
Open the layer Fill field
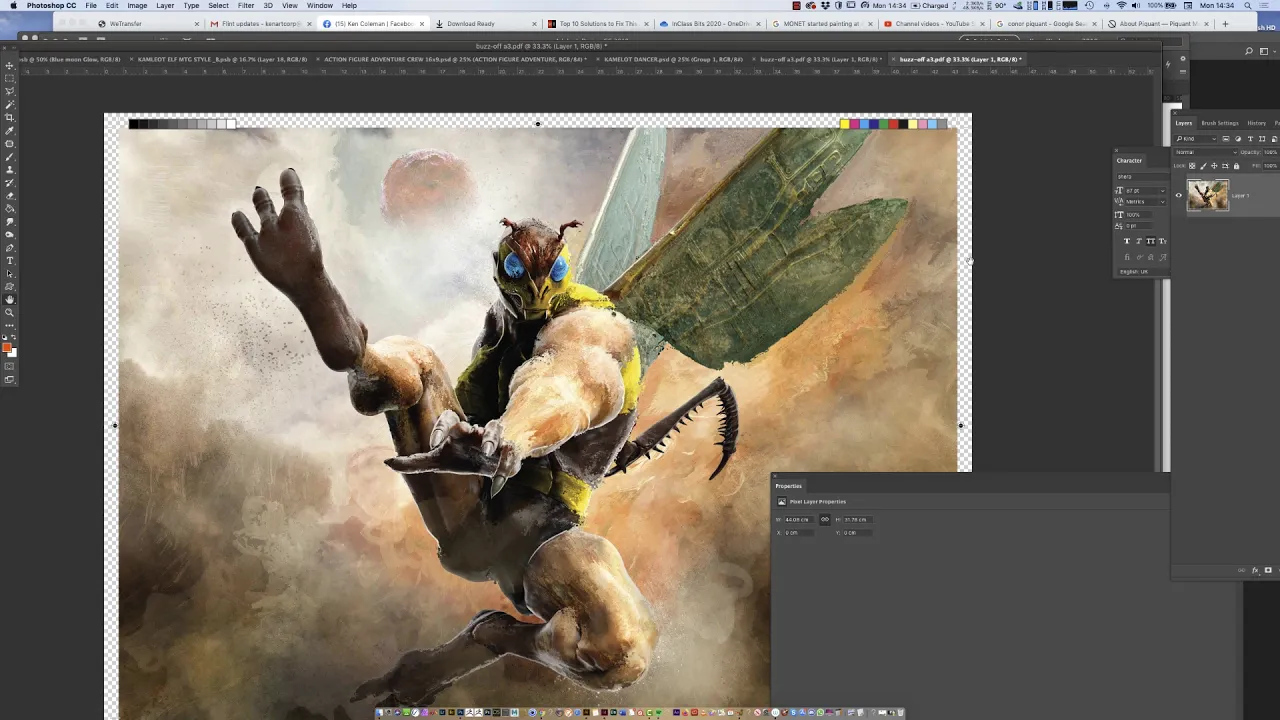pyautogui.click(x=1271, y=166)
